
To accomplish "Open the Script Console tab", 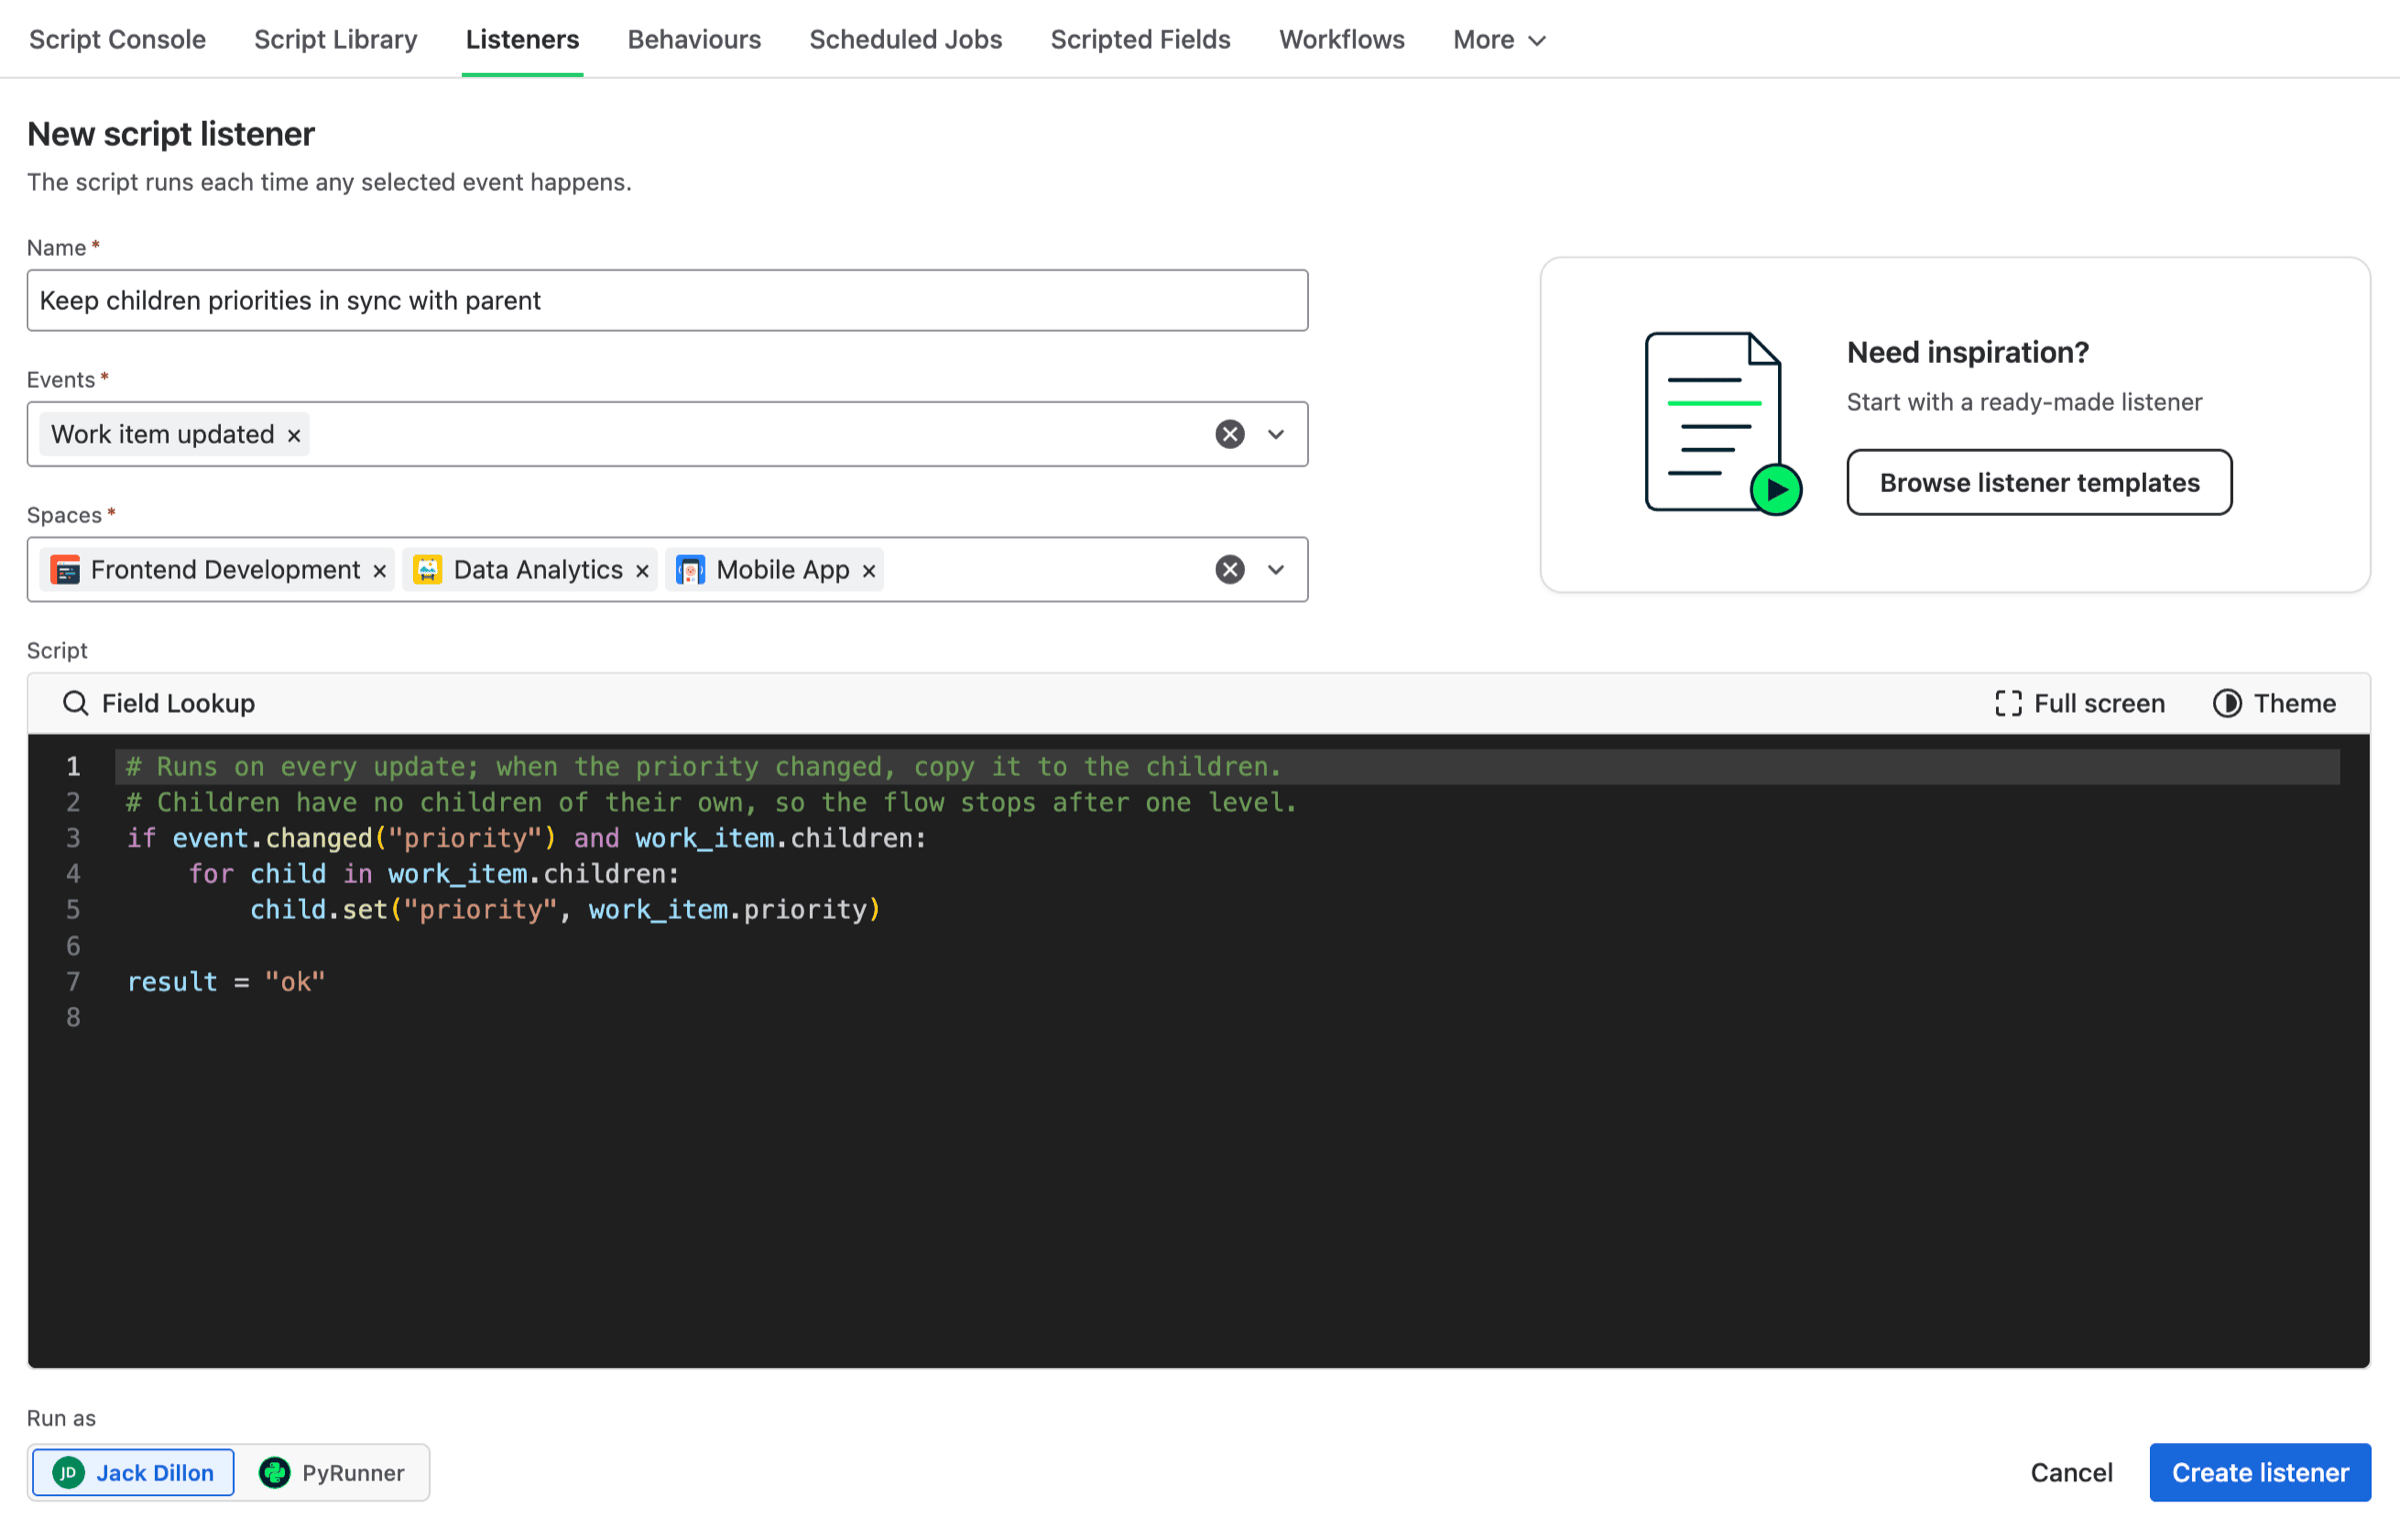I will tap(117, 39).
